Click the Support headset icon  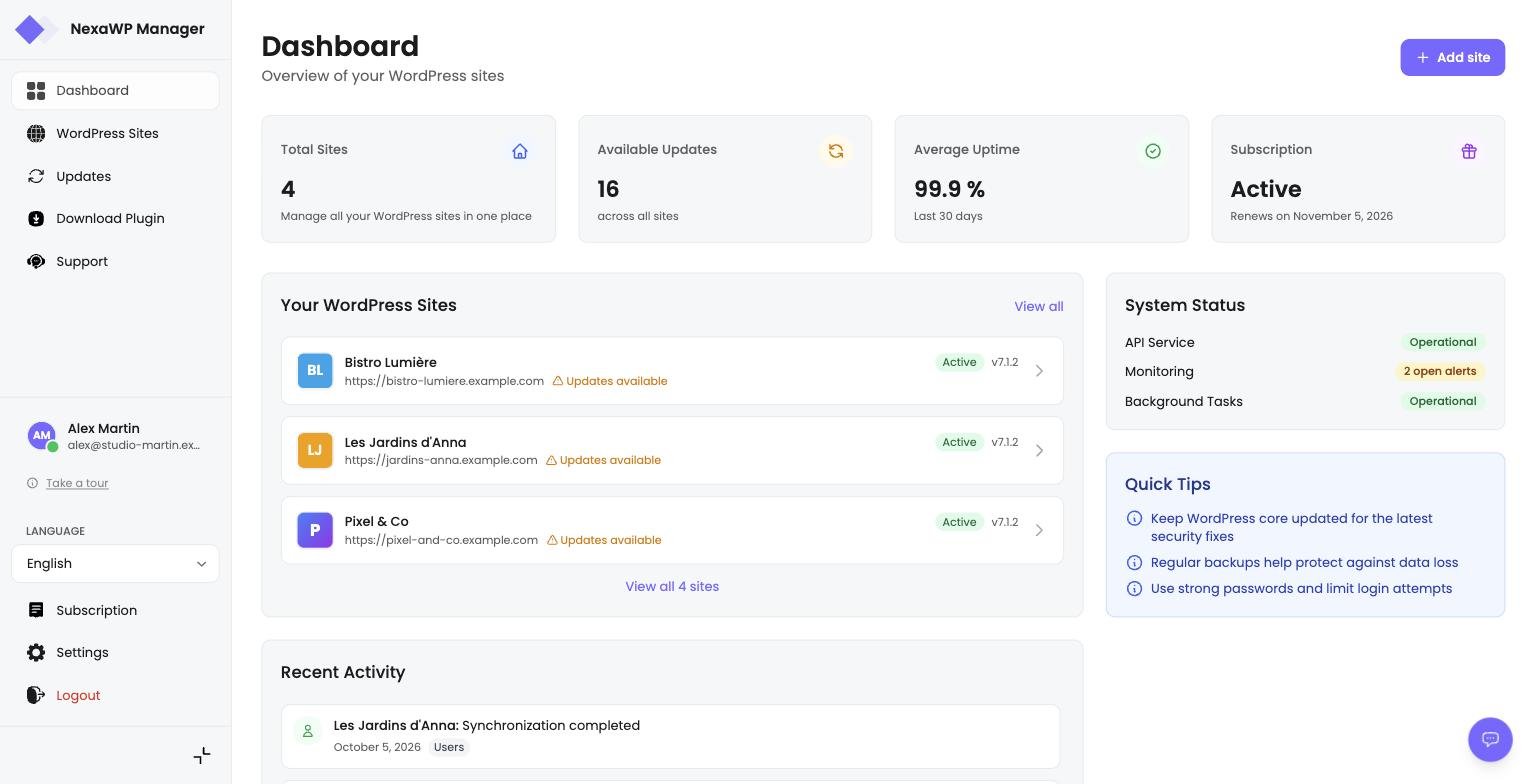tap(36, 262)
